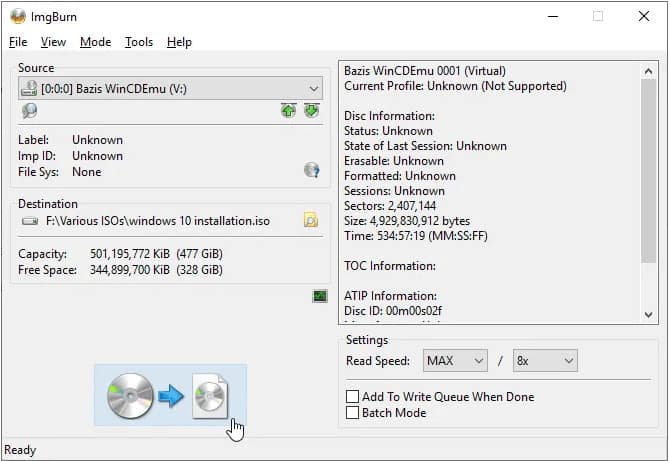Screen dimensions: 670x461
Task: Click the 'Disc Information:' heading
Action: (389, 116)
